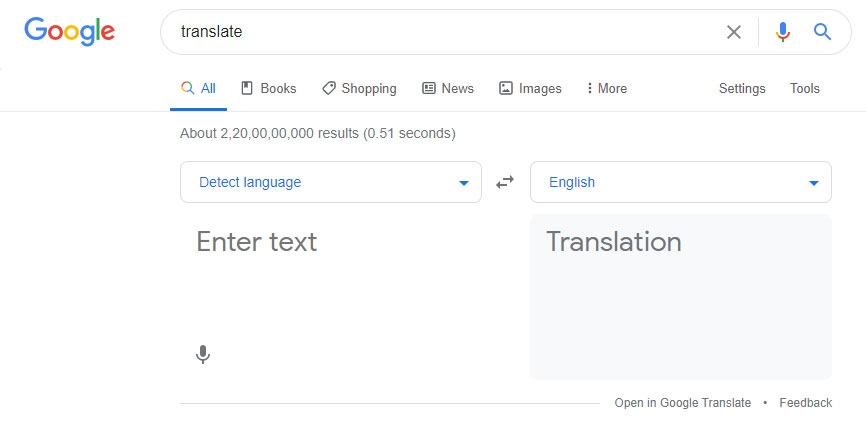Image resolution: width=866 pixels, height=427 pixels.
Task: Click the three-dot More icon
Action: click(590, 88)
